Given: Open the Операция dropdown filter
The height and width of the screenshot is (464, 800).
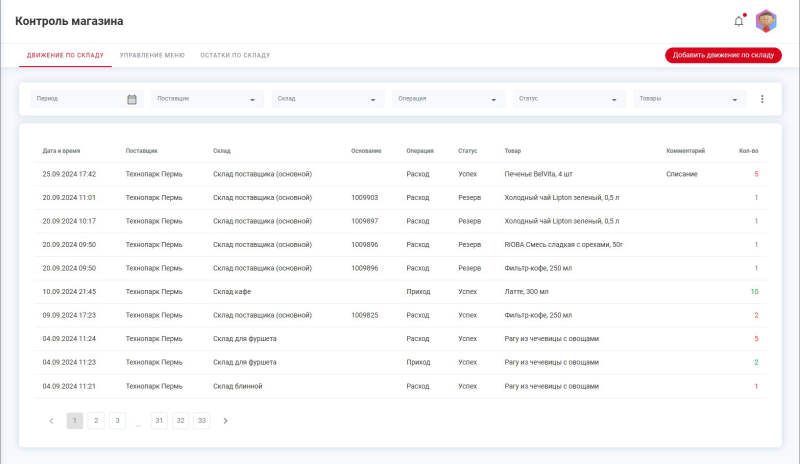Looking at the screenshot, I should tap(448, 99).
